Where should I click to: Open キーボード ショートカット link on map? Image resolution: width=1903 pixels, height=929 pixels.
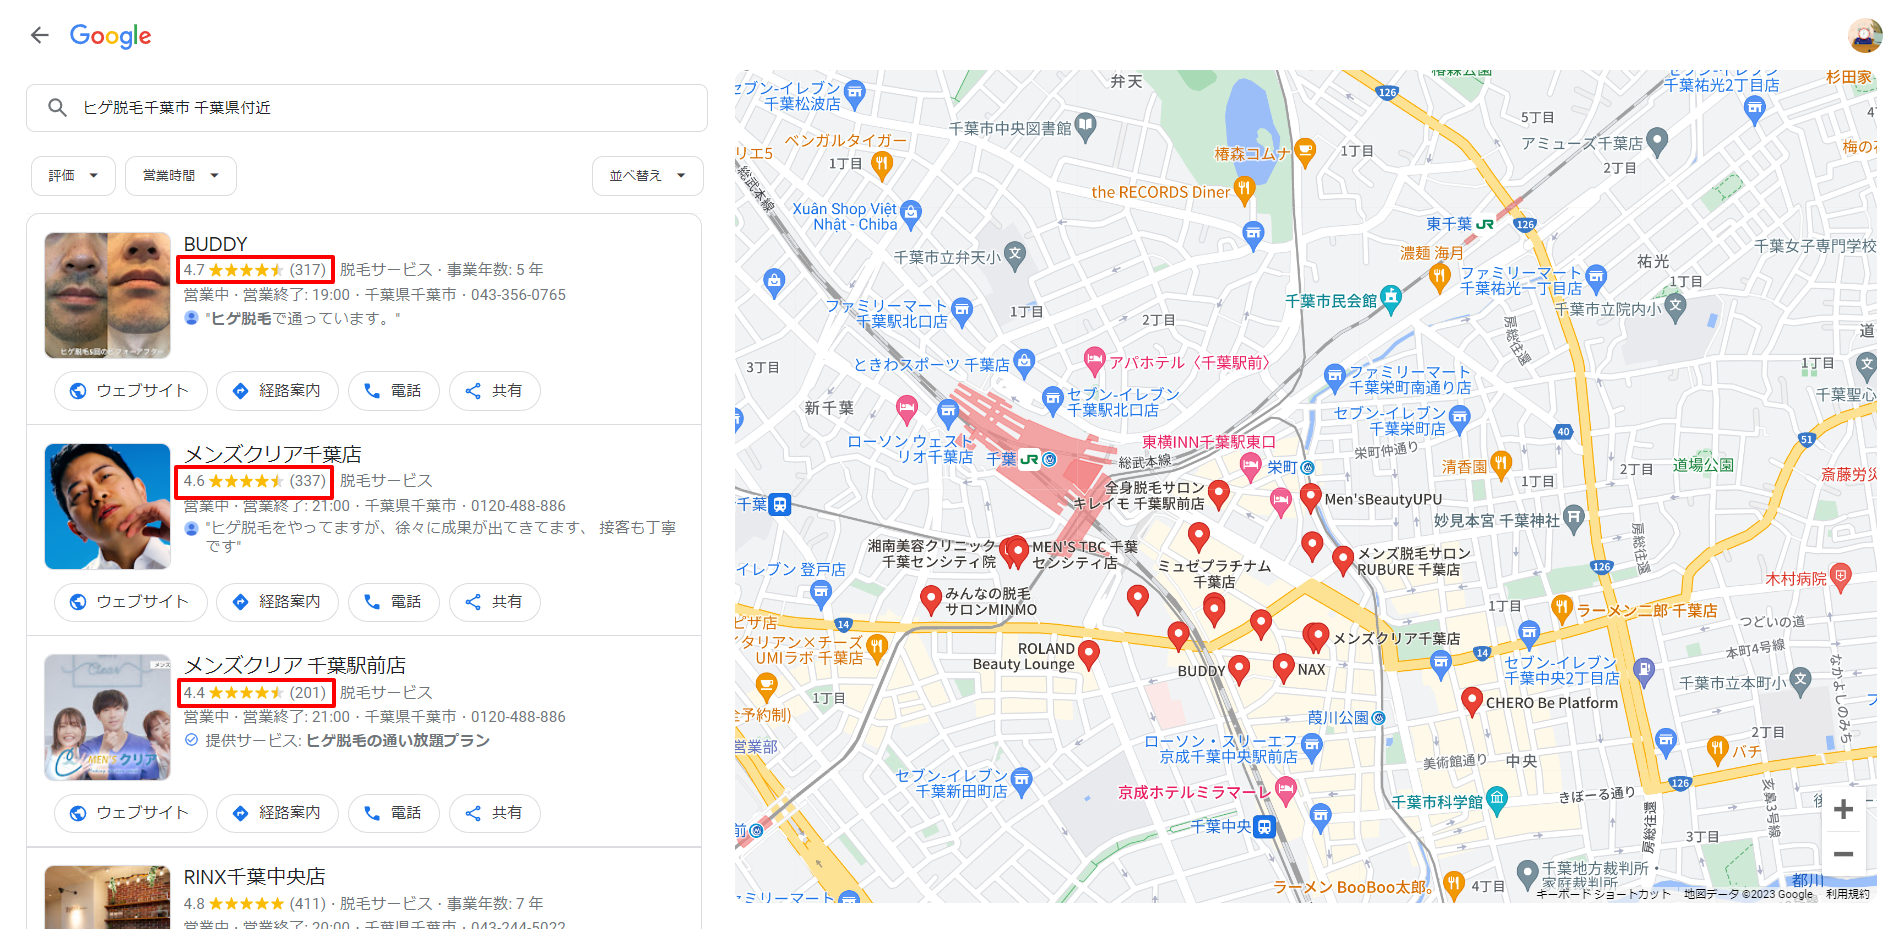[x=1603, y=894]
